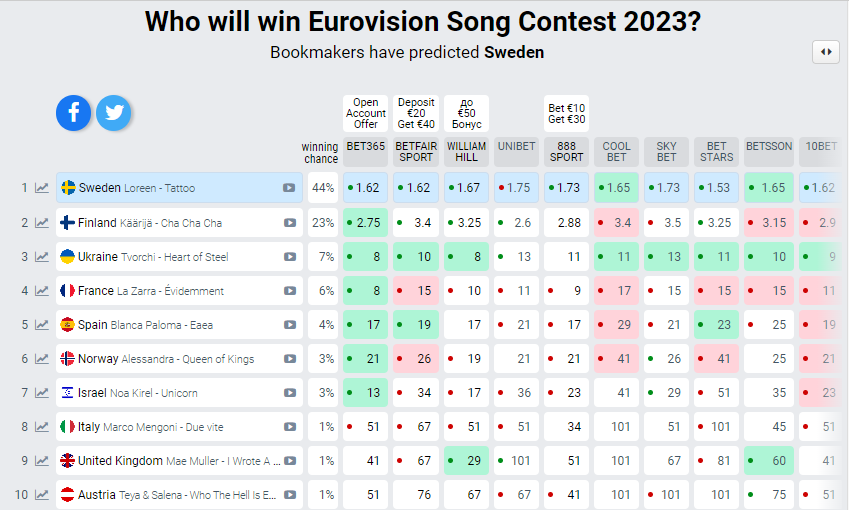Open Austria Teya & Salena entry

tap(179, 494)
